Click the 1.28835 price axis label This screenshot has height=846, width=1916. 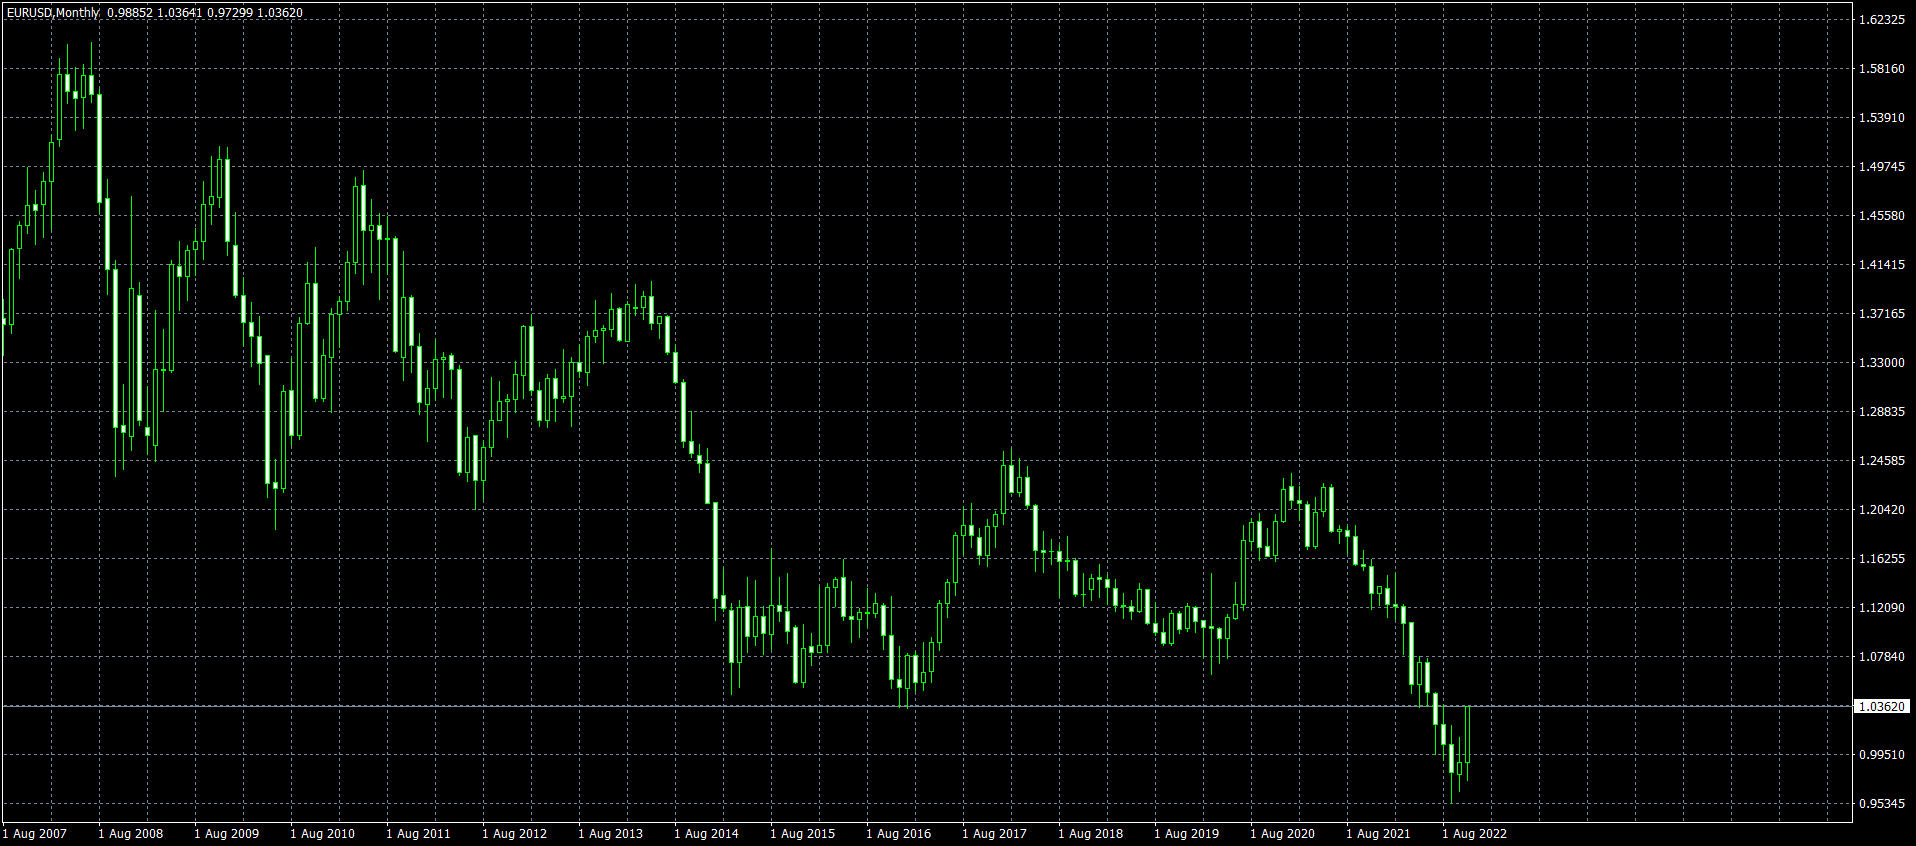click(1882, 412)
